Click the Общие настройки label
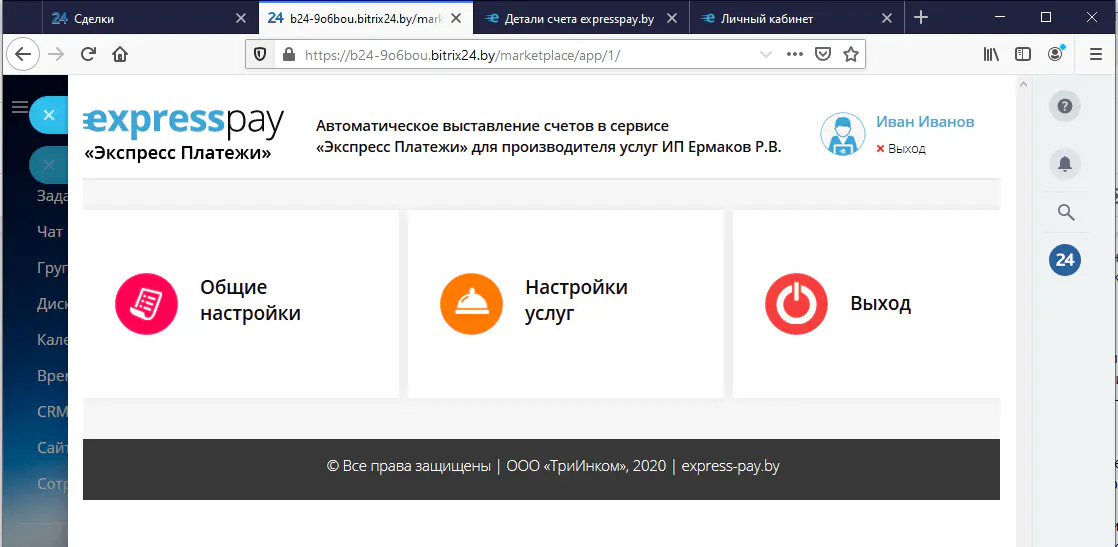Screen dimensions: 1118x547 tap(250, 300)
